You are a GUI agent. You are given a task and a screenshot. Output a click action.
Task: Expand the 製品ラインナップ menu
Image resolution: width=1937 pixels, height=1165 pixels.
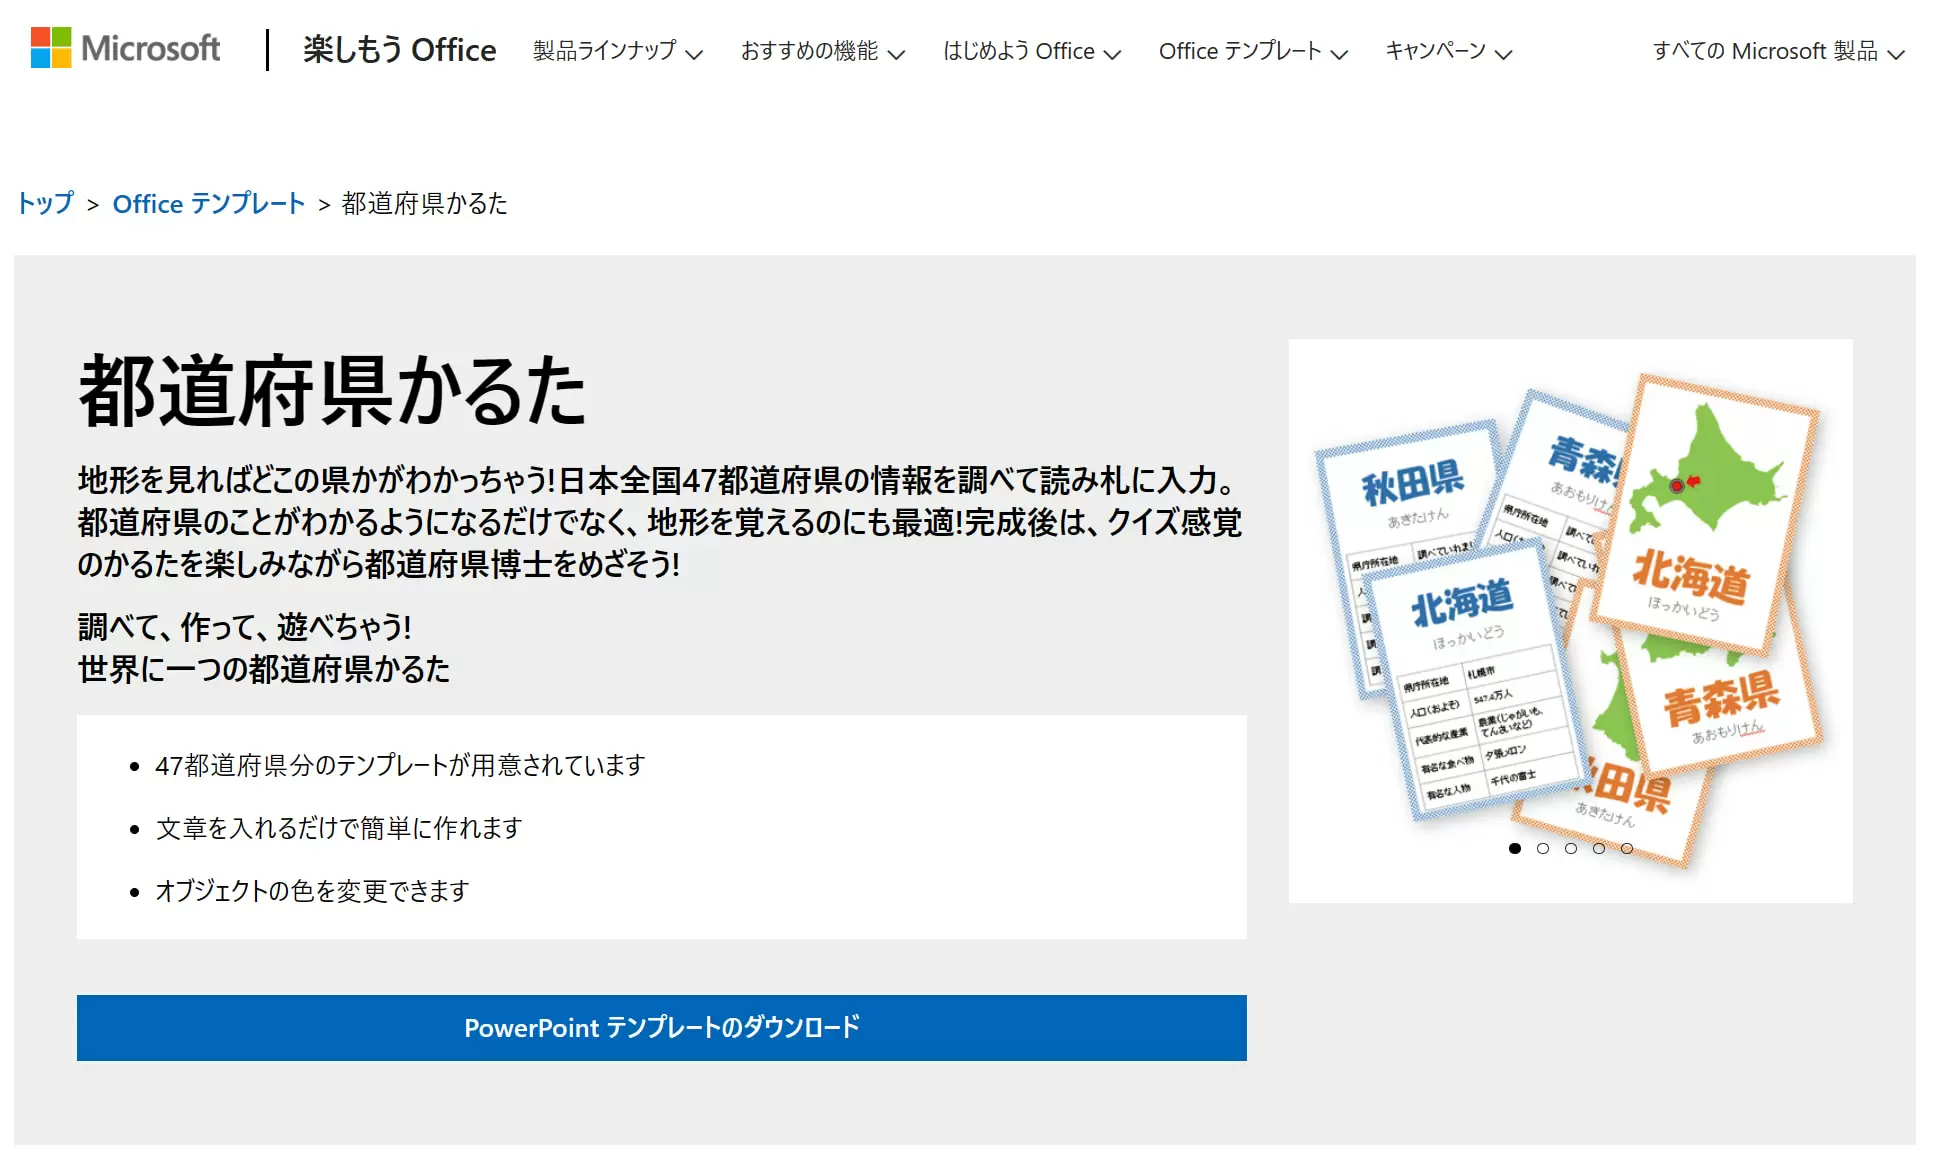[618, 51]
